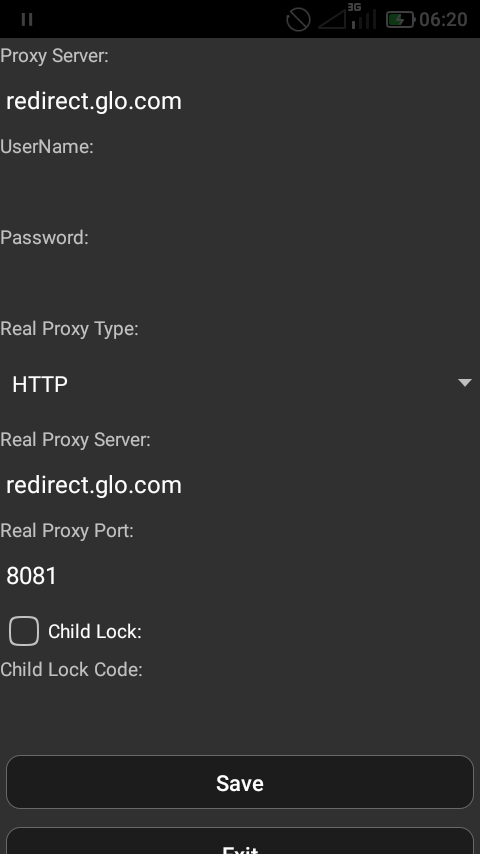Focus the Proxy Server redirect.glo.com field
The width and height of the screenshot is (480, 854).
tap(240, 101)
